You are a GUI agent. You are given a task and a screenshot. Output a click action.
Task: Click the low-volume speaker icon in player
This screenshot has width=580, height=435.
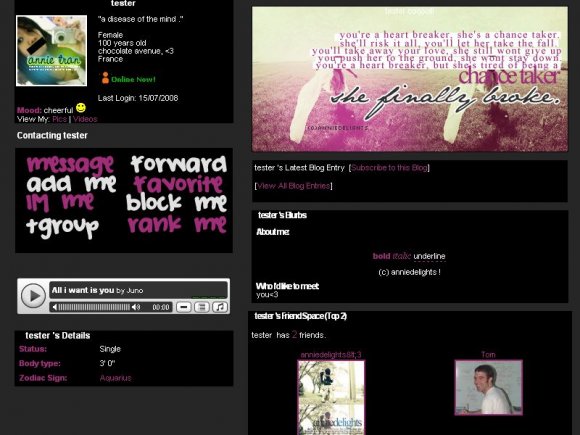tap(55, 307)
